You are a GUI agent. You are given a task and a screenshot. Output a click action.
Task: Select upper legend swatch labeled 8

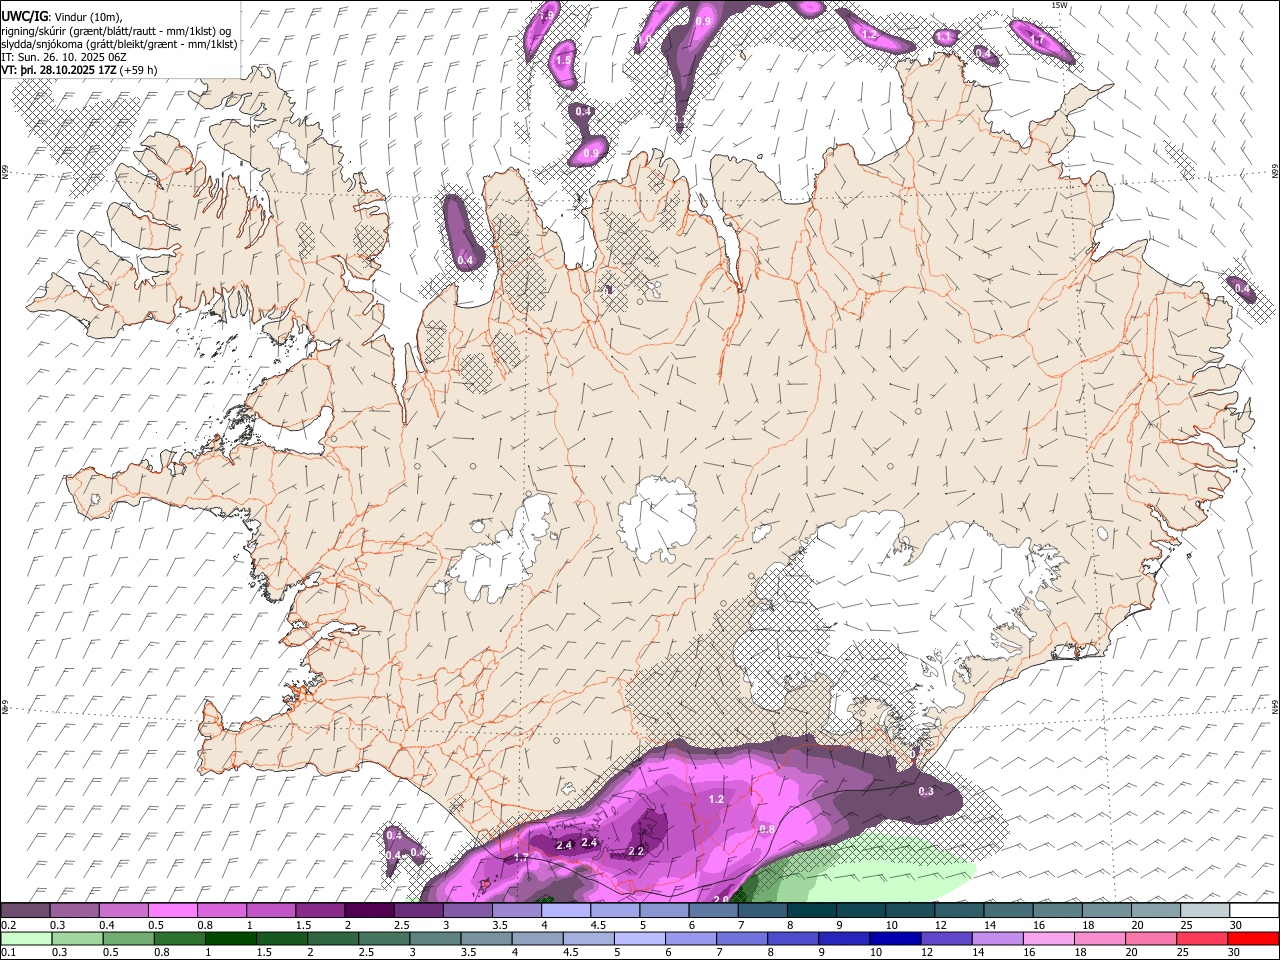[x=811, y=910]
